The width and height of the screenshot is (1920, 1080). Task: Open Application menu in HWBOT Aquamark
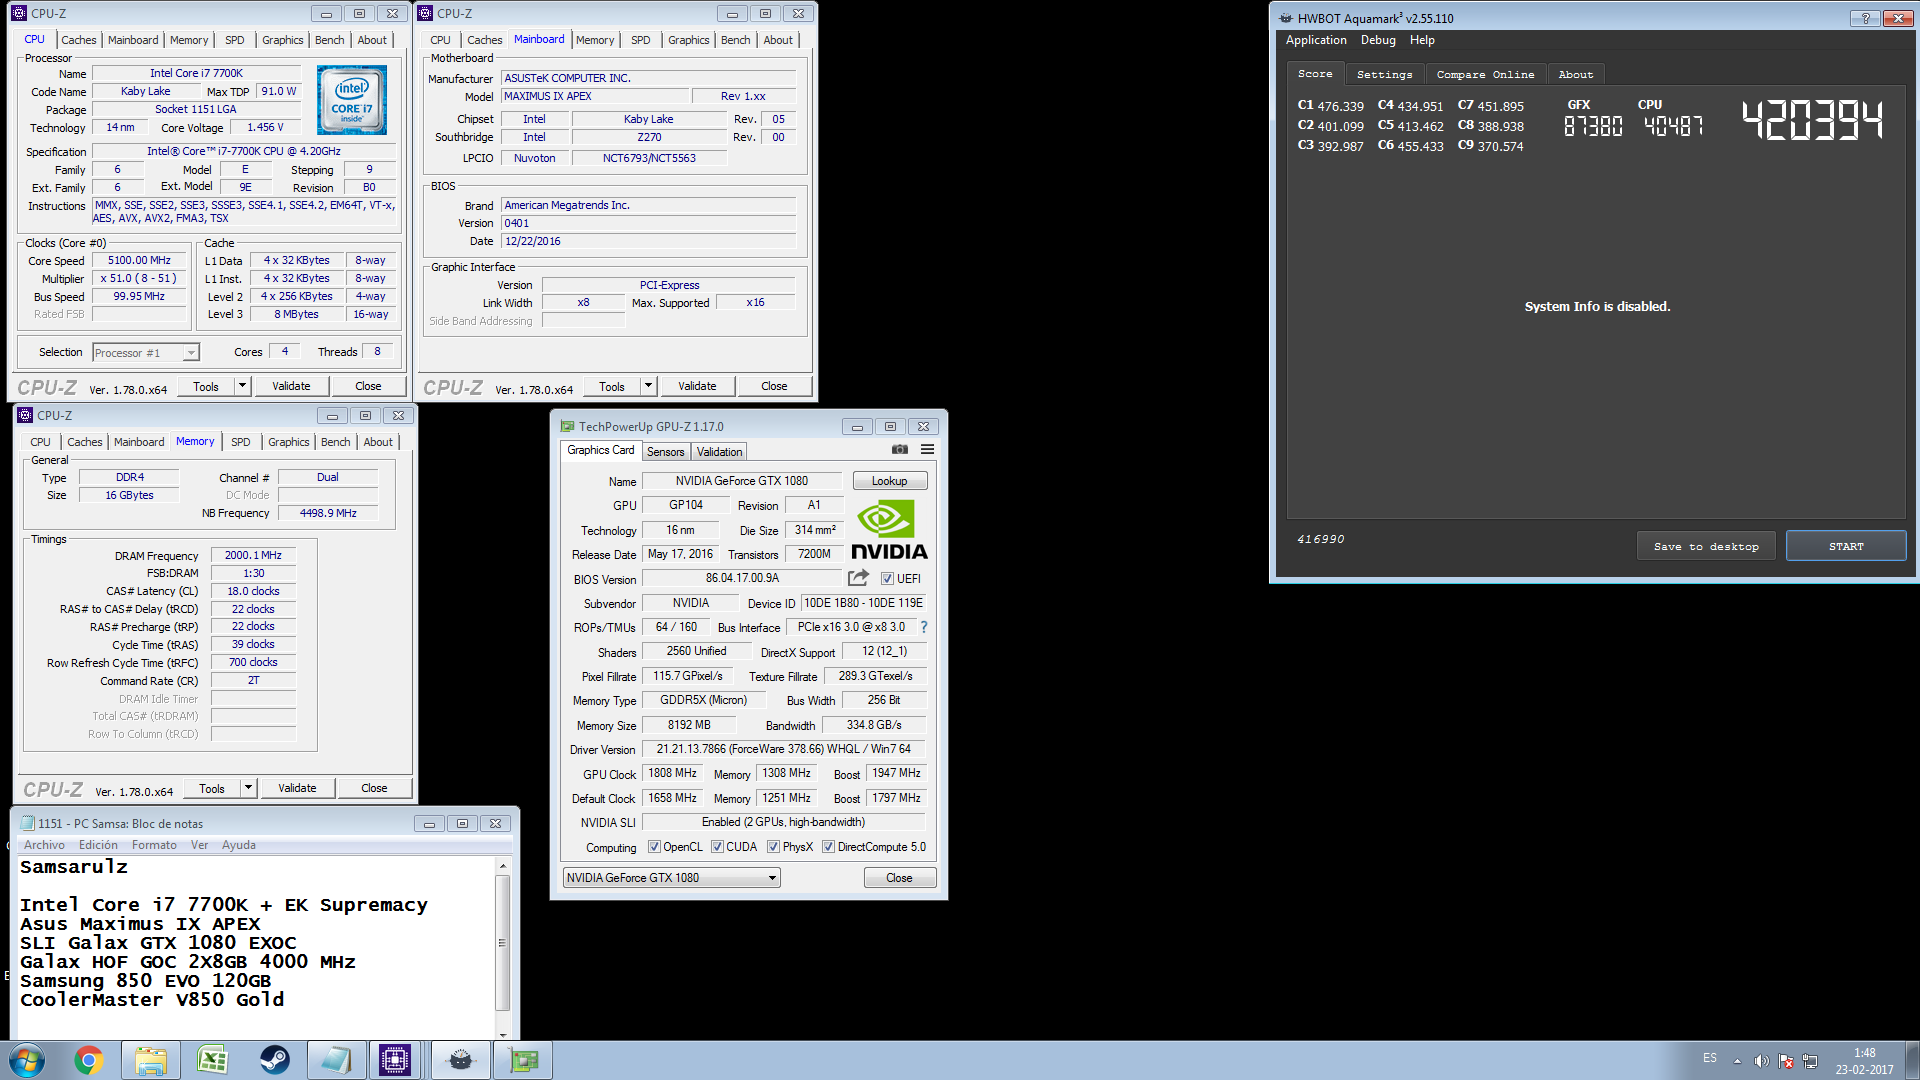tap(1316, 40)
